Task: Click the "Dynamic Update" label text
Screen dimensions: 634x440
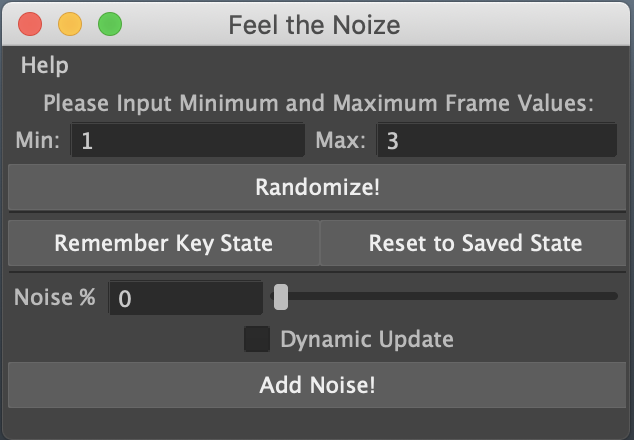Action: [x=366, y=340]
